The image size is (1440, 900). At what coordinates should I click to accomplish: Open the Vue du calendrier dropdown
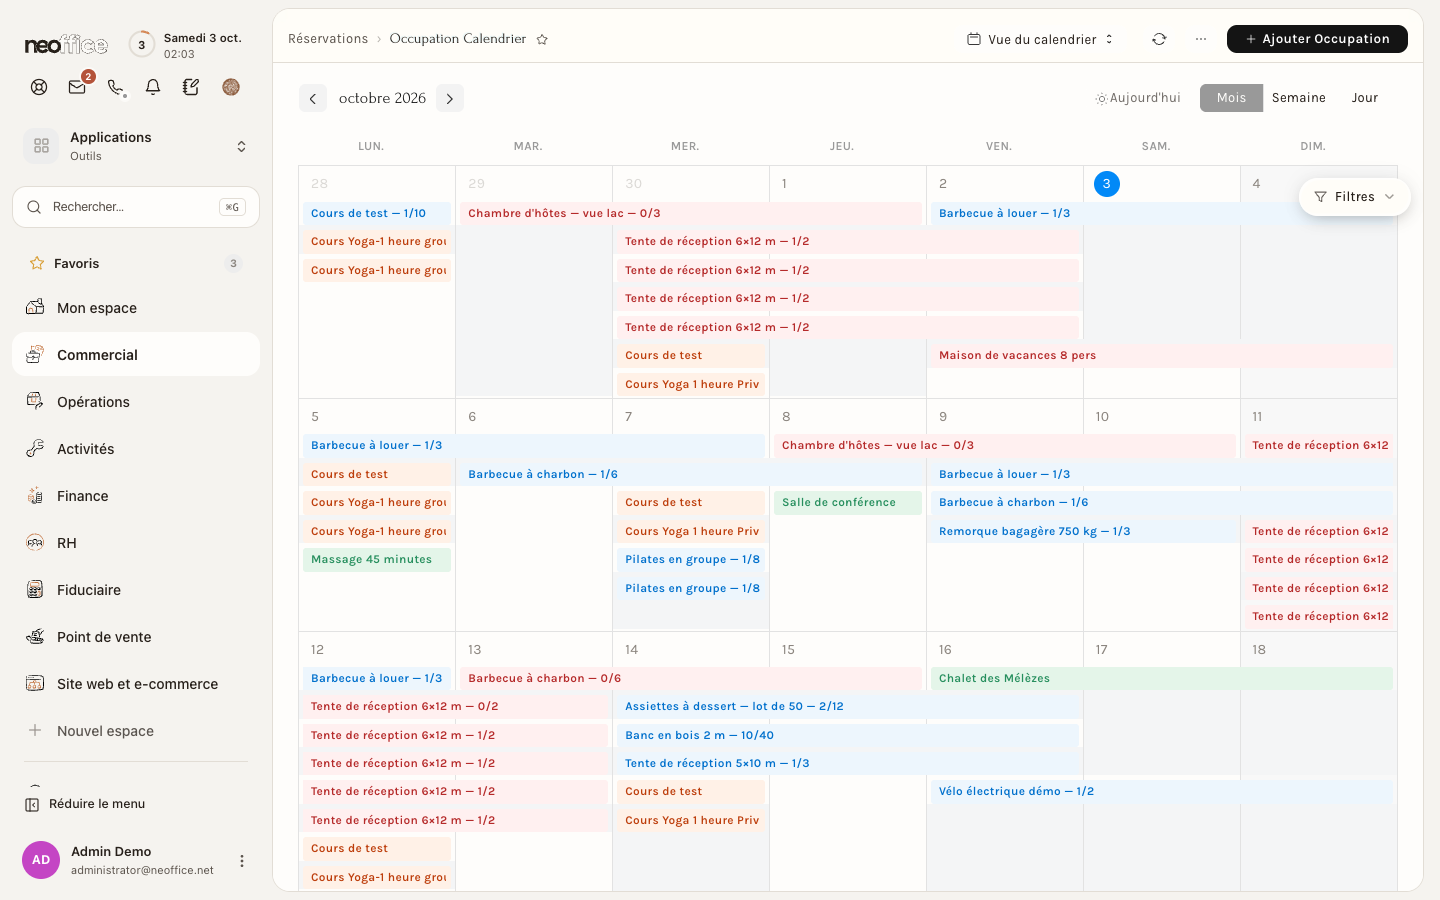[1040, 39]
